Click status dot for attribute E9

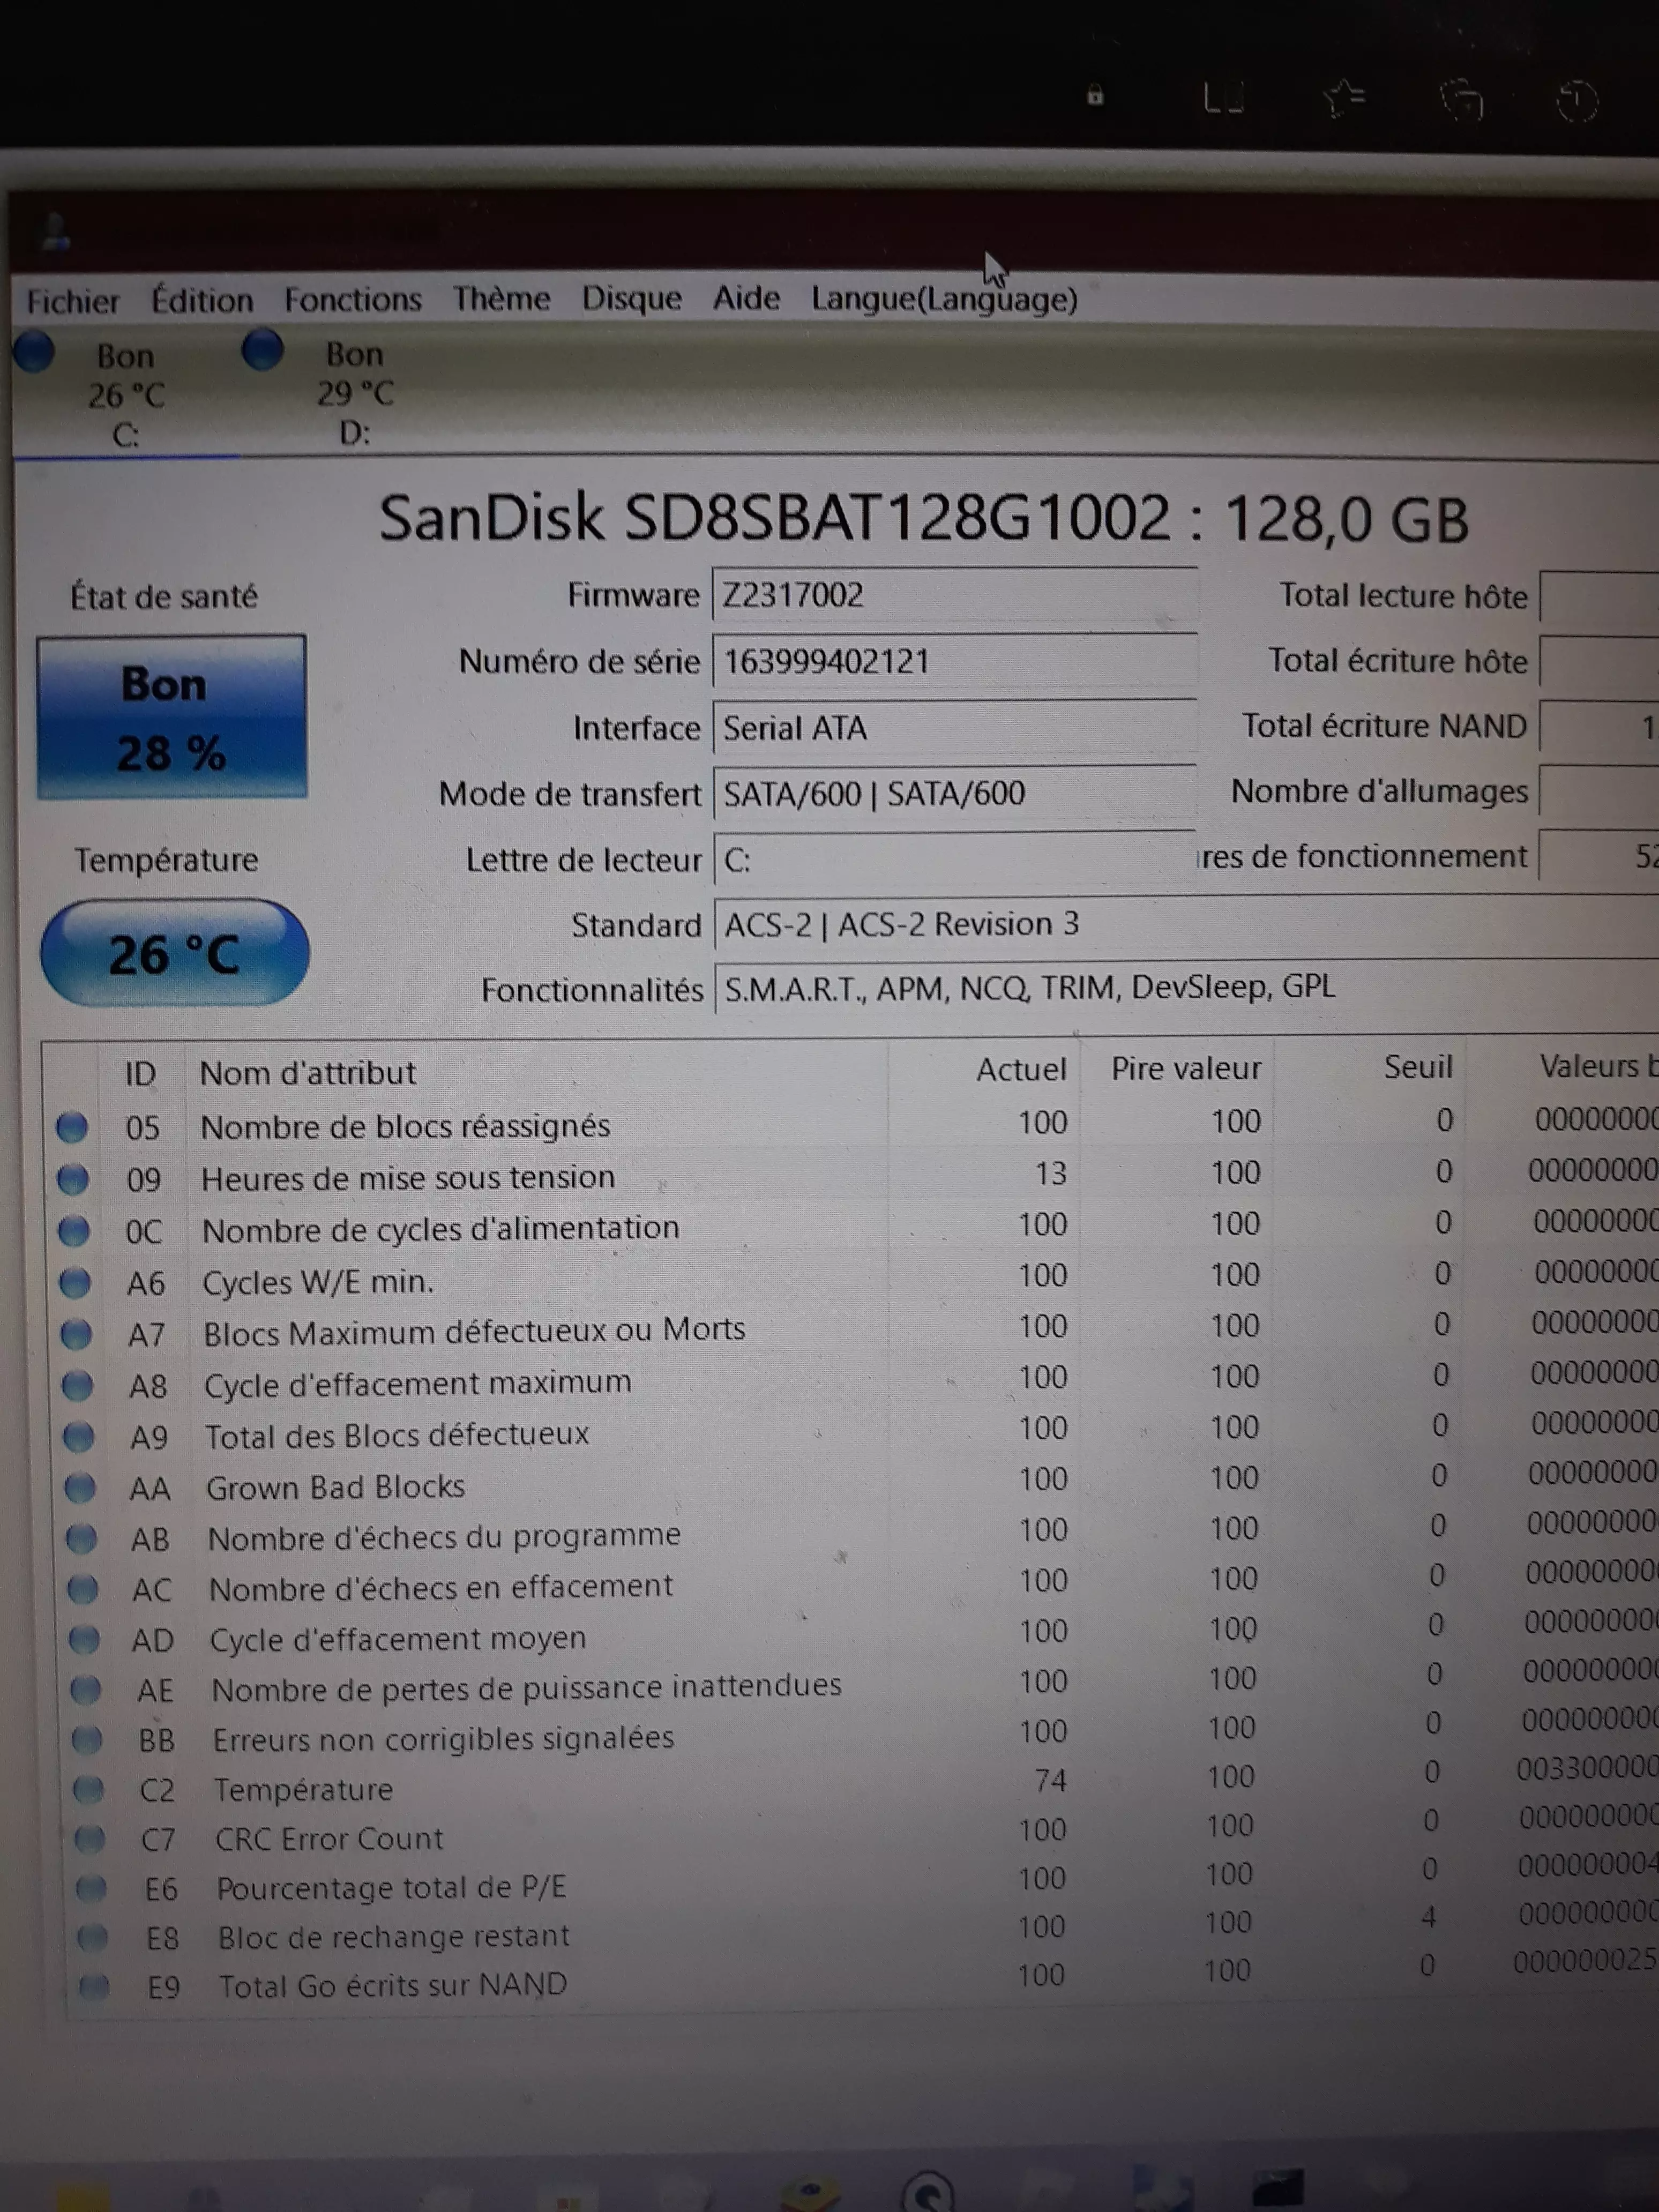click(93, 1986)
